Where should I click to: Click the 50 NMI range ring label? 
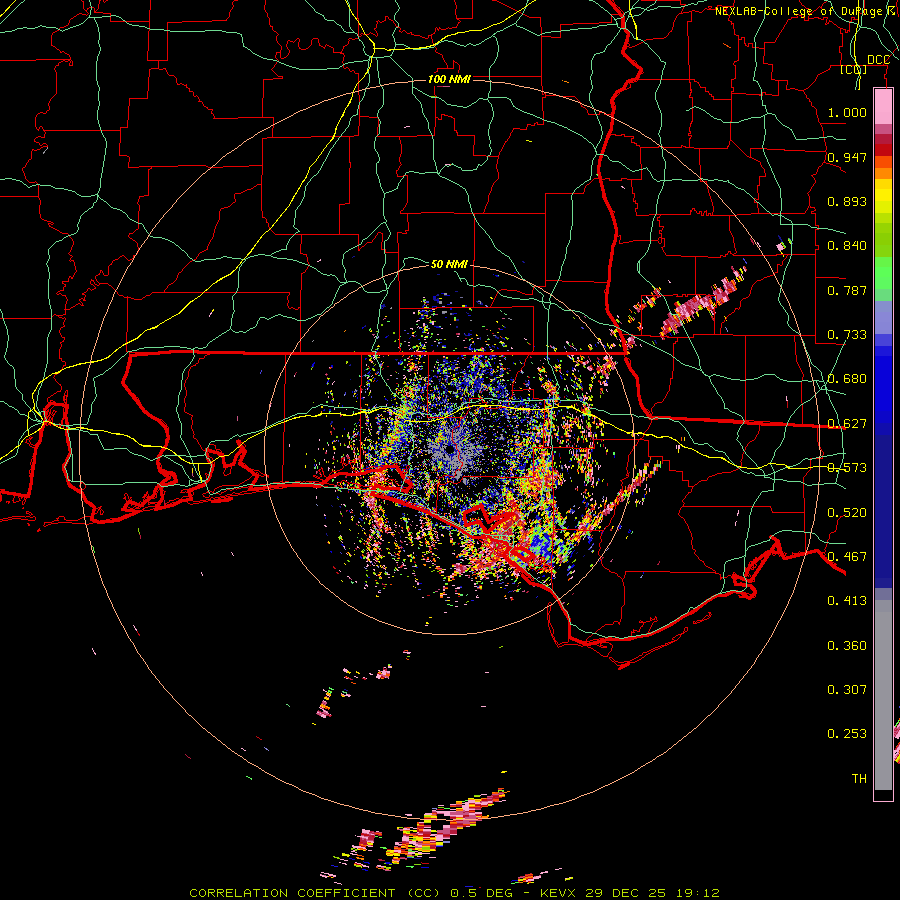click(449, 264)
